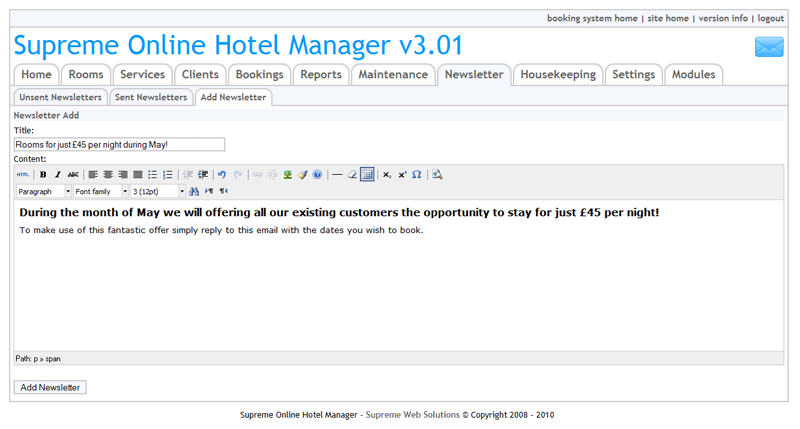Select the Newsletter tab
Image resolution: width=800 pixels, height=429 pixels.
(474, 74)
